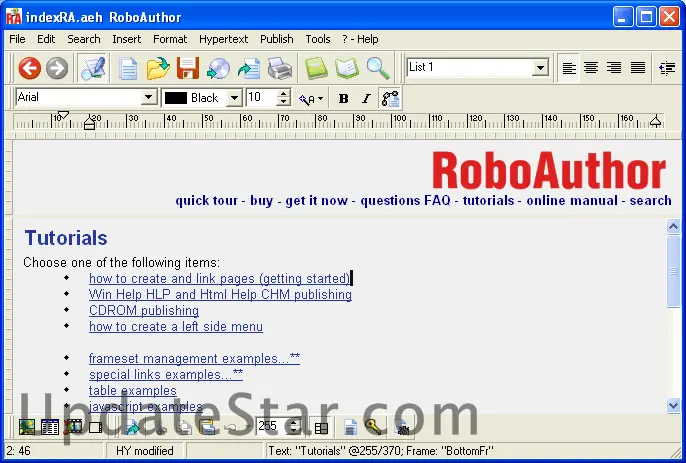686x463 pixels.
Task: Click the font size field showing 10
Action: click(x=262, y=97)
